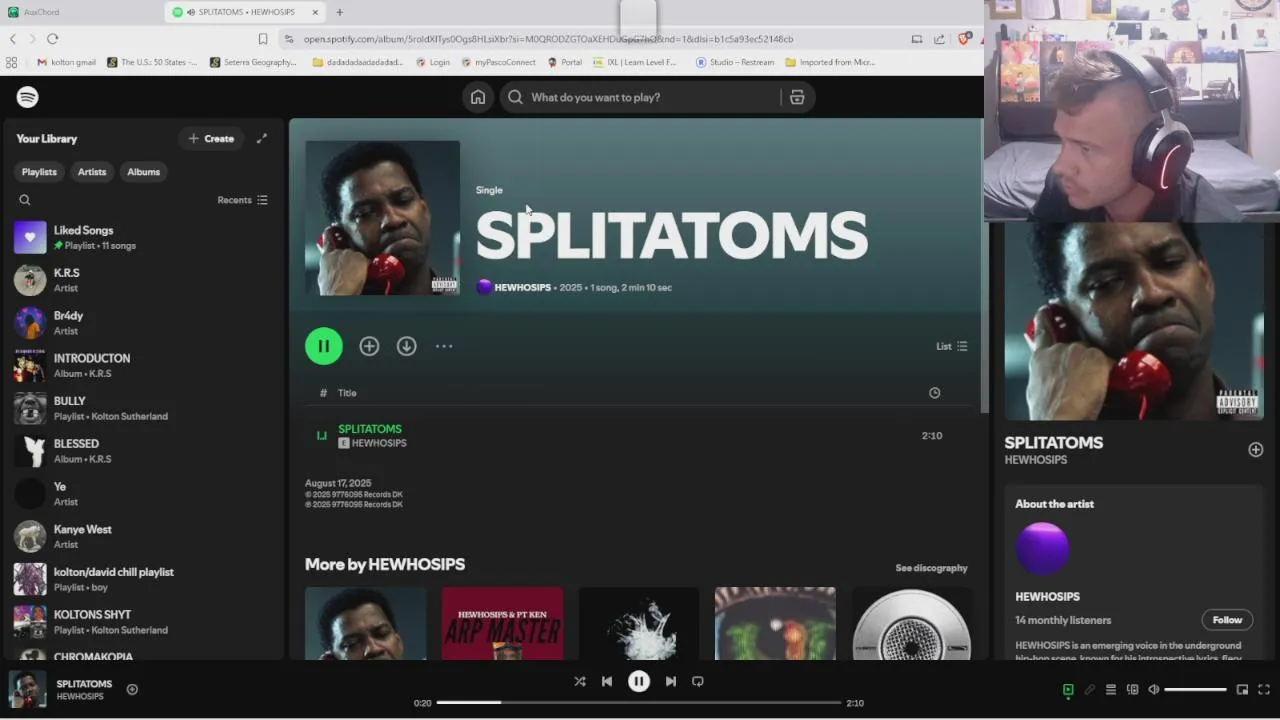1280x720 pixels.
Task: Open KOLTONS SHYT playlist
Action: pyautogui.click(x=145, y=622)
